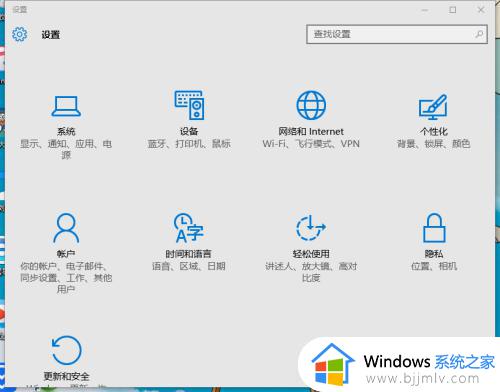Click the 系统 label text
The height and width of the screenshot is (392, 500).
tap(66, 132)
